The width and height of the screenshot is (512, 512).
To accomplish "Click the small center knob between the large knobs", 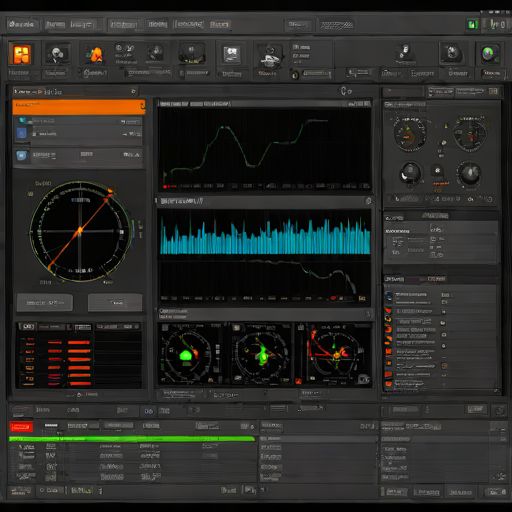I will point(437,171).
